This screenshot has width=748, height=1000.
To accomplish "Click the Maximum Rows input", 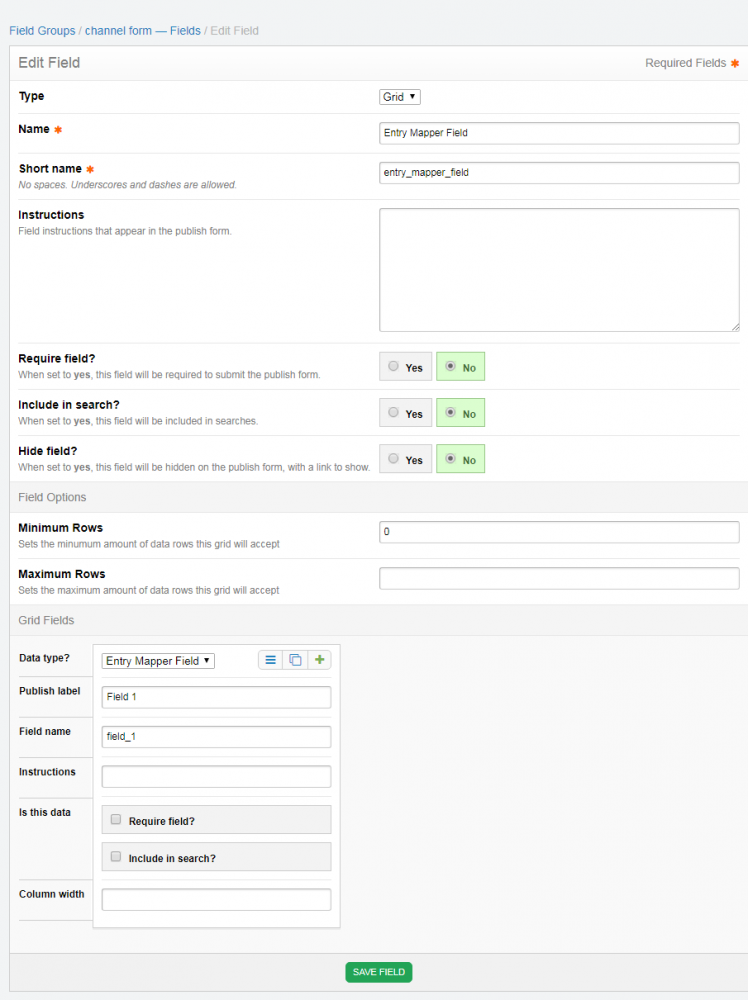I will pyautogui.click(x=559, y=578).
